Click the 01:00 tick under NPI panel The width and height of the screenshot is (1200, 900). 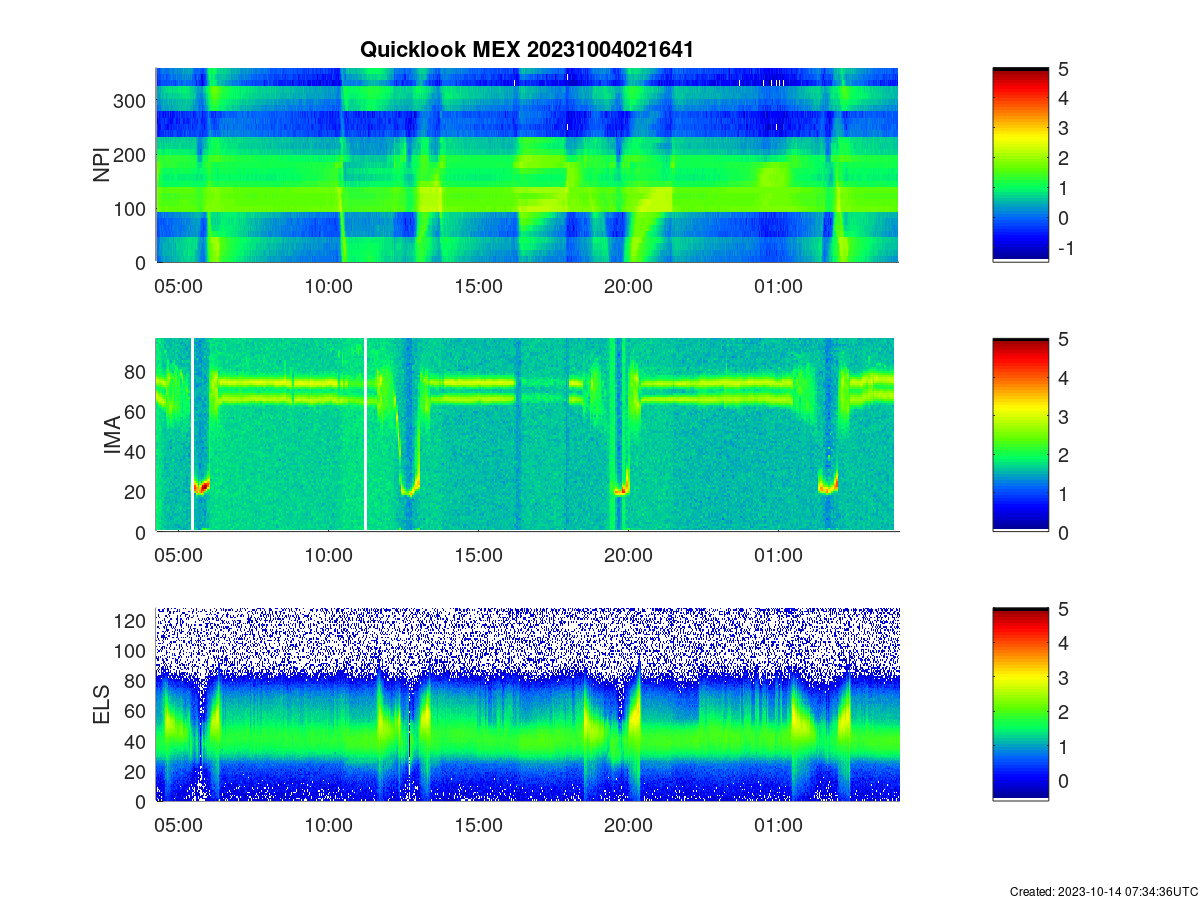click(x=778, y=286)
